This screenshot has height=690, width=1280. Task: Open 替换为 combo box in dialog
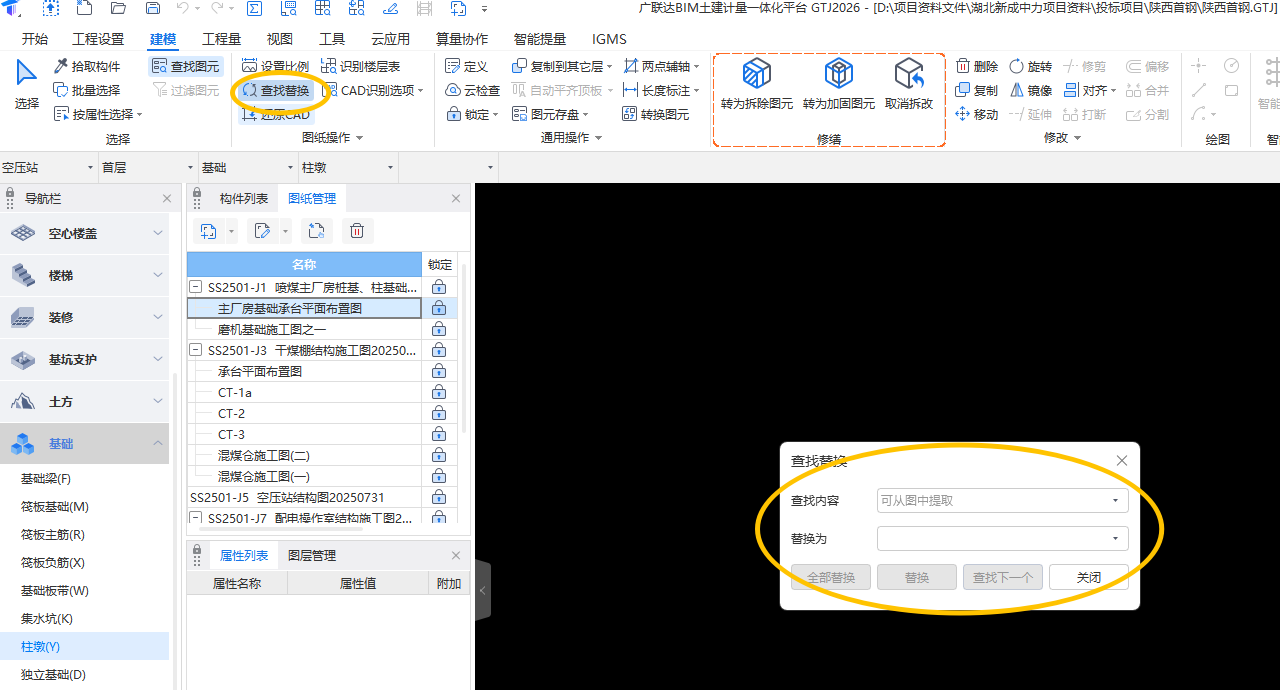click(x=1003, y=538)
